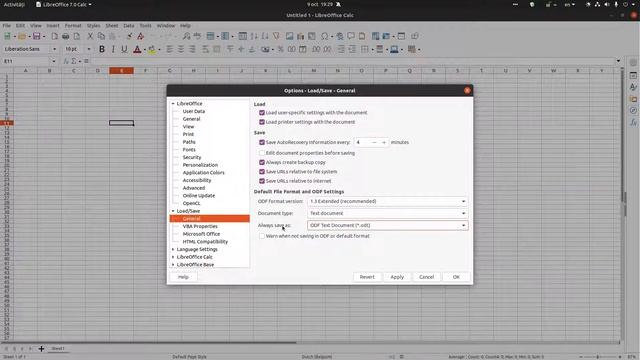The height and width of the screenshot is (360, 640).
Task: Toggle Italic formatting button
Action: pos(113,49)
